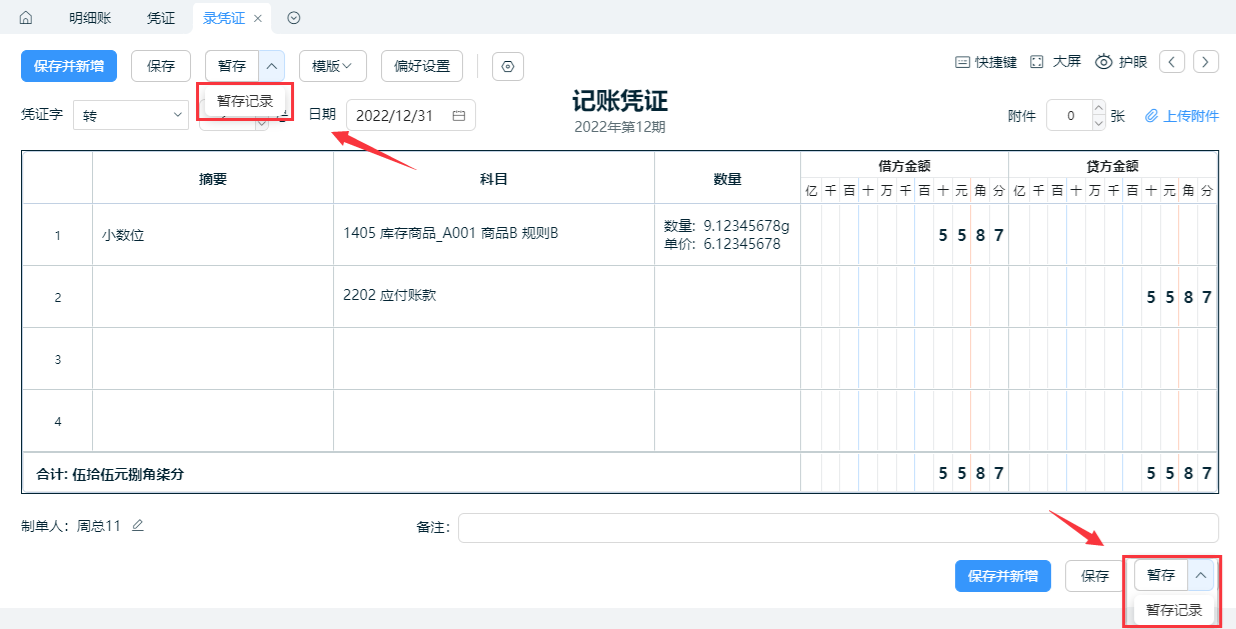Screen dimensions: 1236x629
Task: Toggle 护眼 eye-protection mode
Action: (x=1121, y=62)
